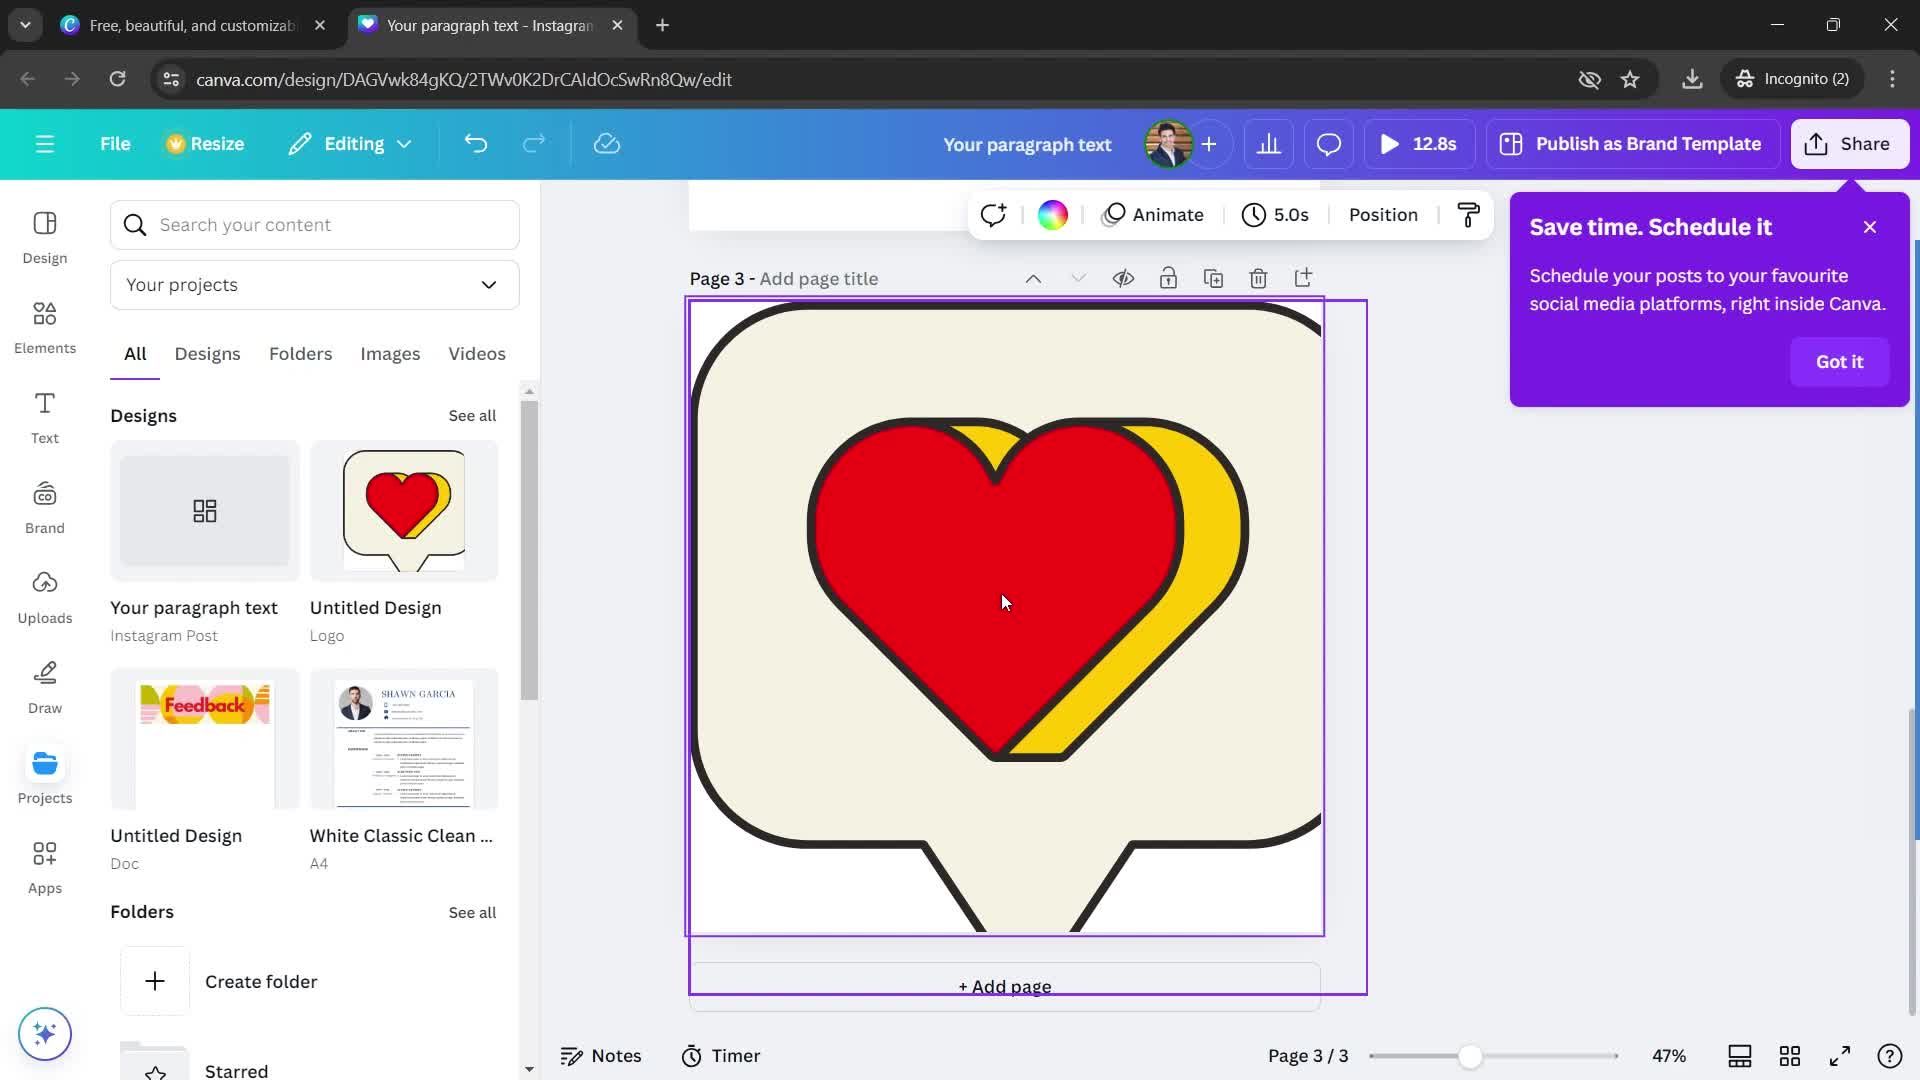Open the rainbow background colour picker
Screen dimensions: 1920x1080
click(1052, 215)
